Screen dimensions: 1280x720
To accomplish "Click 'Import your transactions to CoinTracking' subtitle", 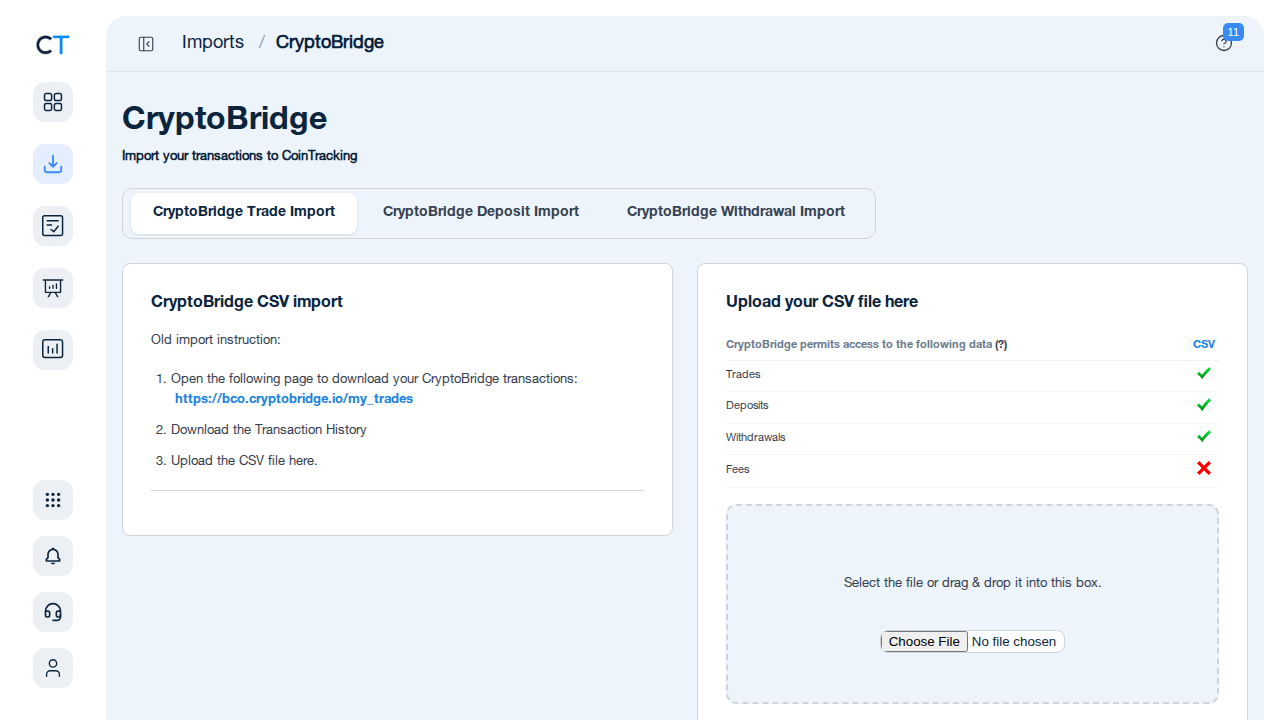I will [240, 156].
